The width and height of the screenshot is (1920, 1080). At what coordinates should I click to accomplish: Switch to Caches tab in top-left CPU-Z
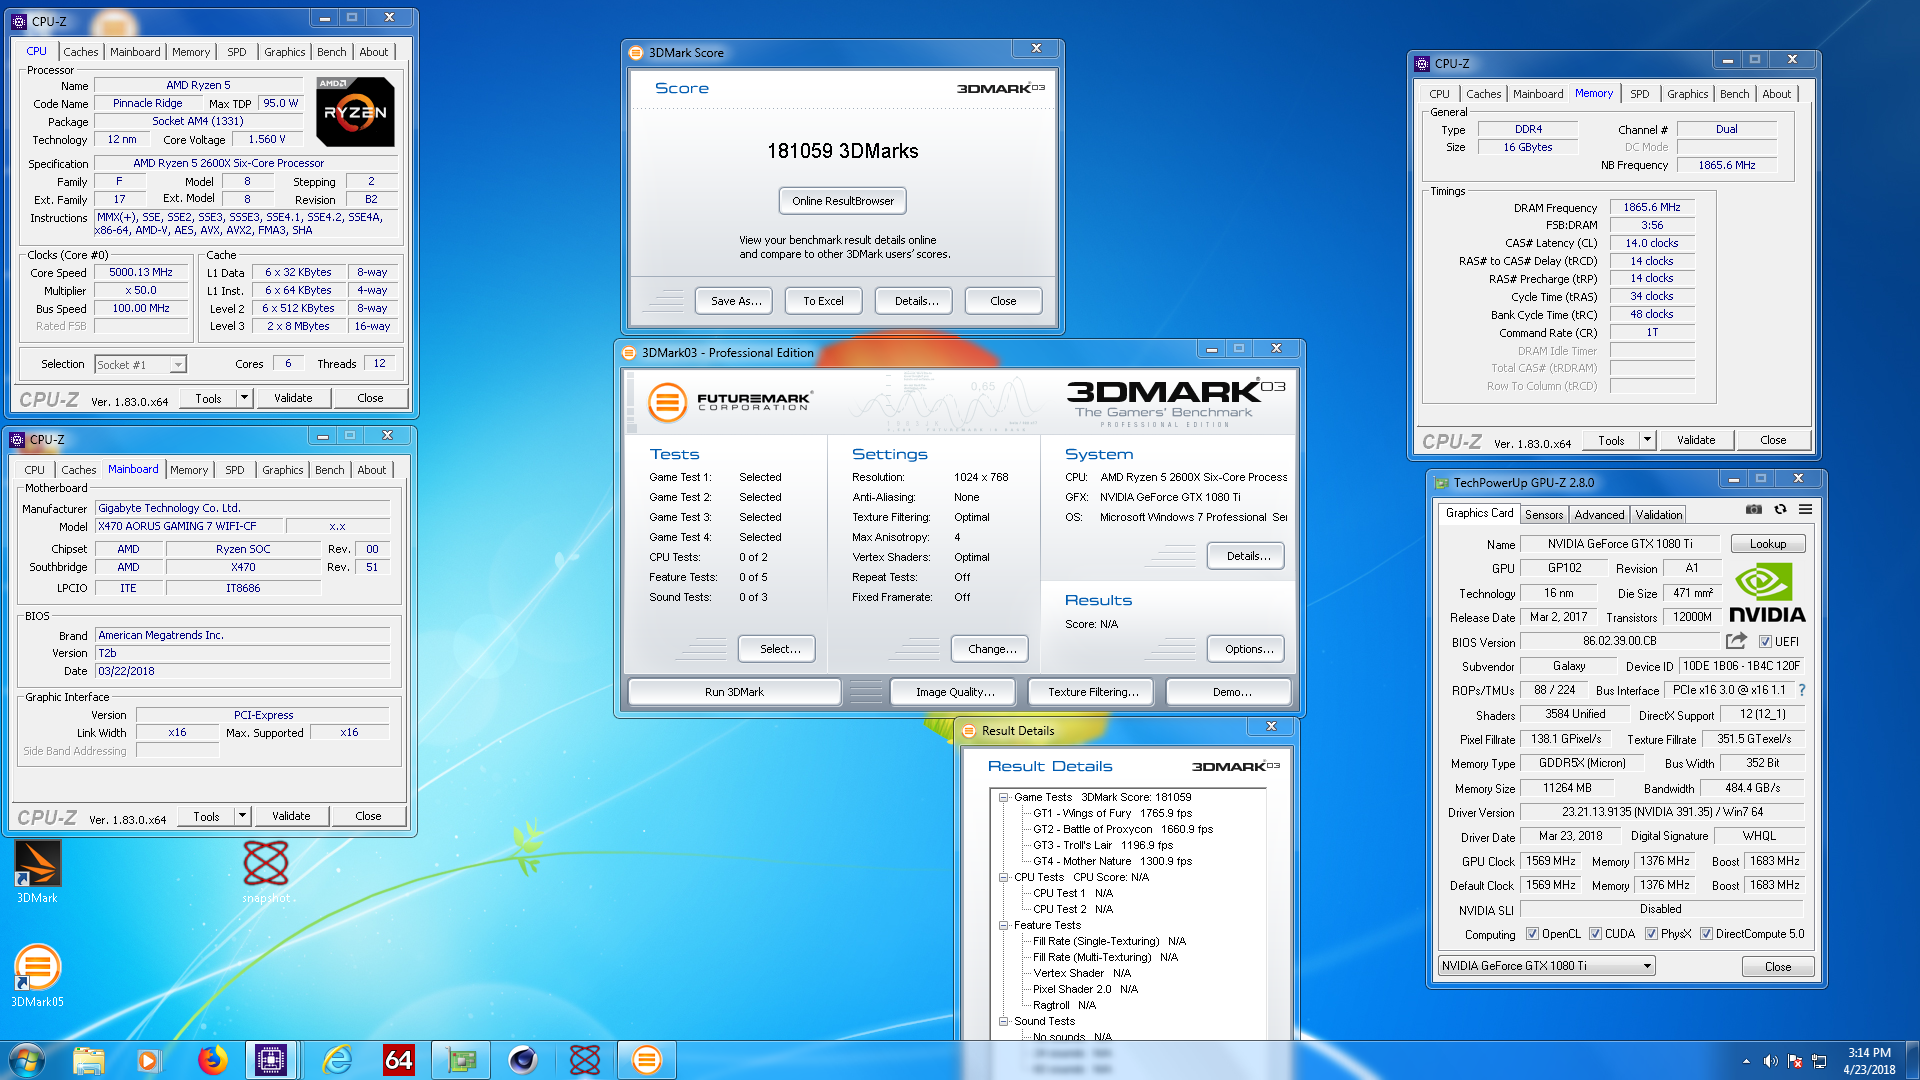click(x=80, y=52)
